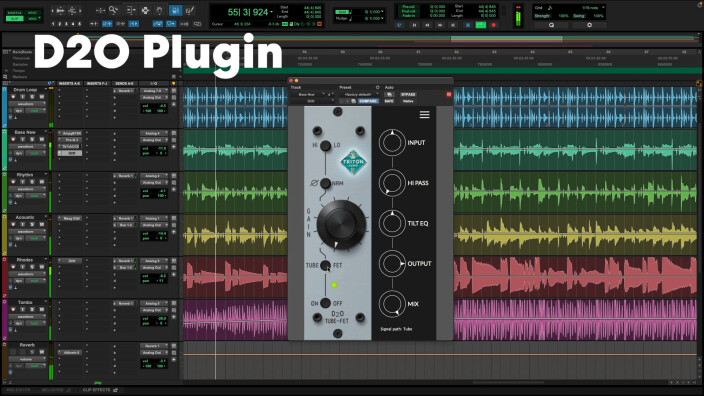This screenshot has width=704, height=396.
Task: Record-enable the Rhythm track
Action: 13,182
